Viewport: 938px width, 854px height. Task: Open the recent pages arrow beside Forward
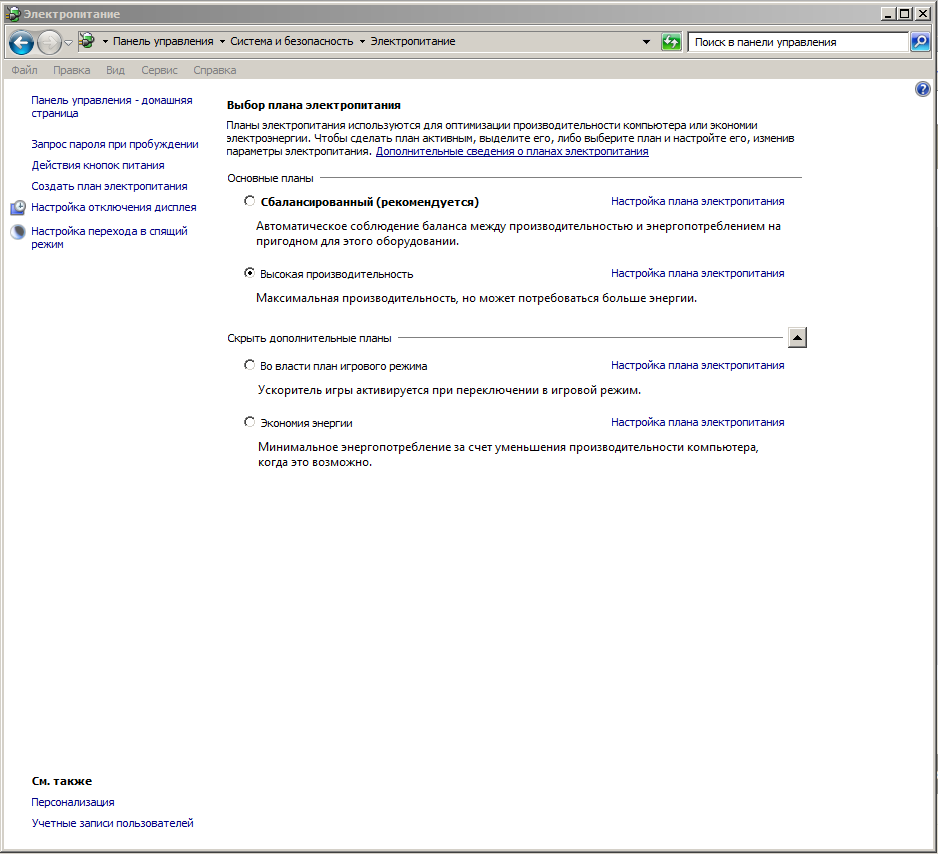[68, 42]
